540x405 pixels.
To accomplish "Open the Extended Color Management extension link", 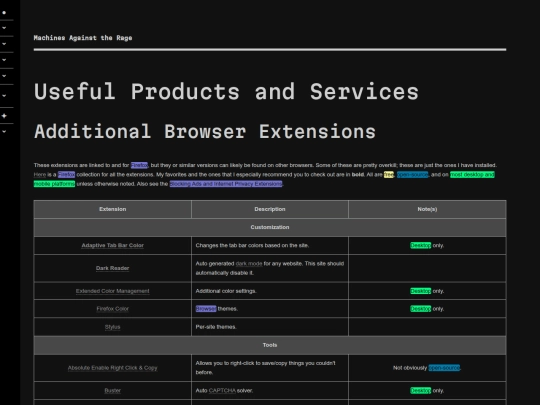I will tap(113, 291).
